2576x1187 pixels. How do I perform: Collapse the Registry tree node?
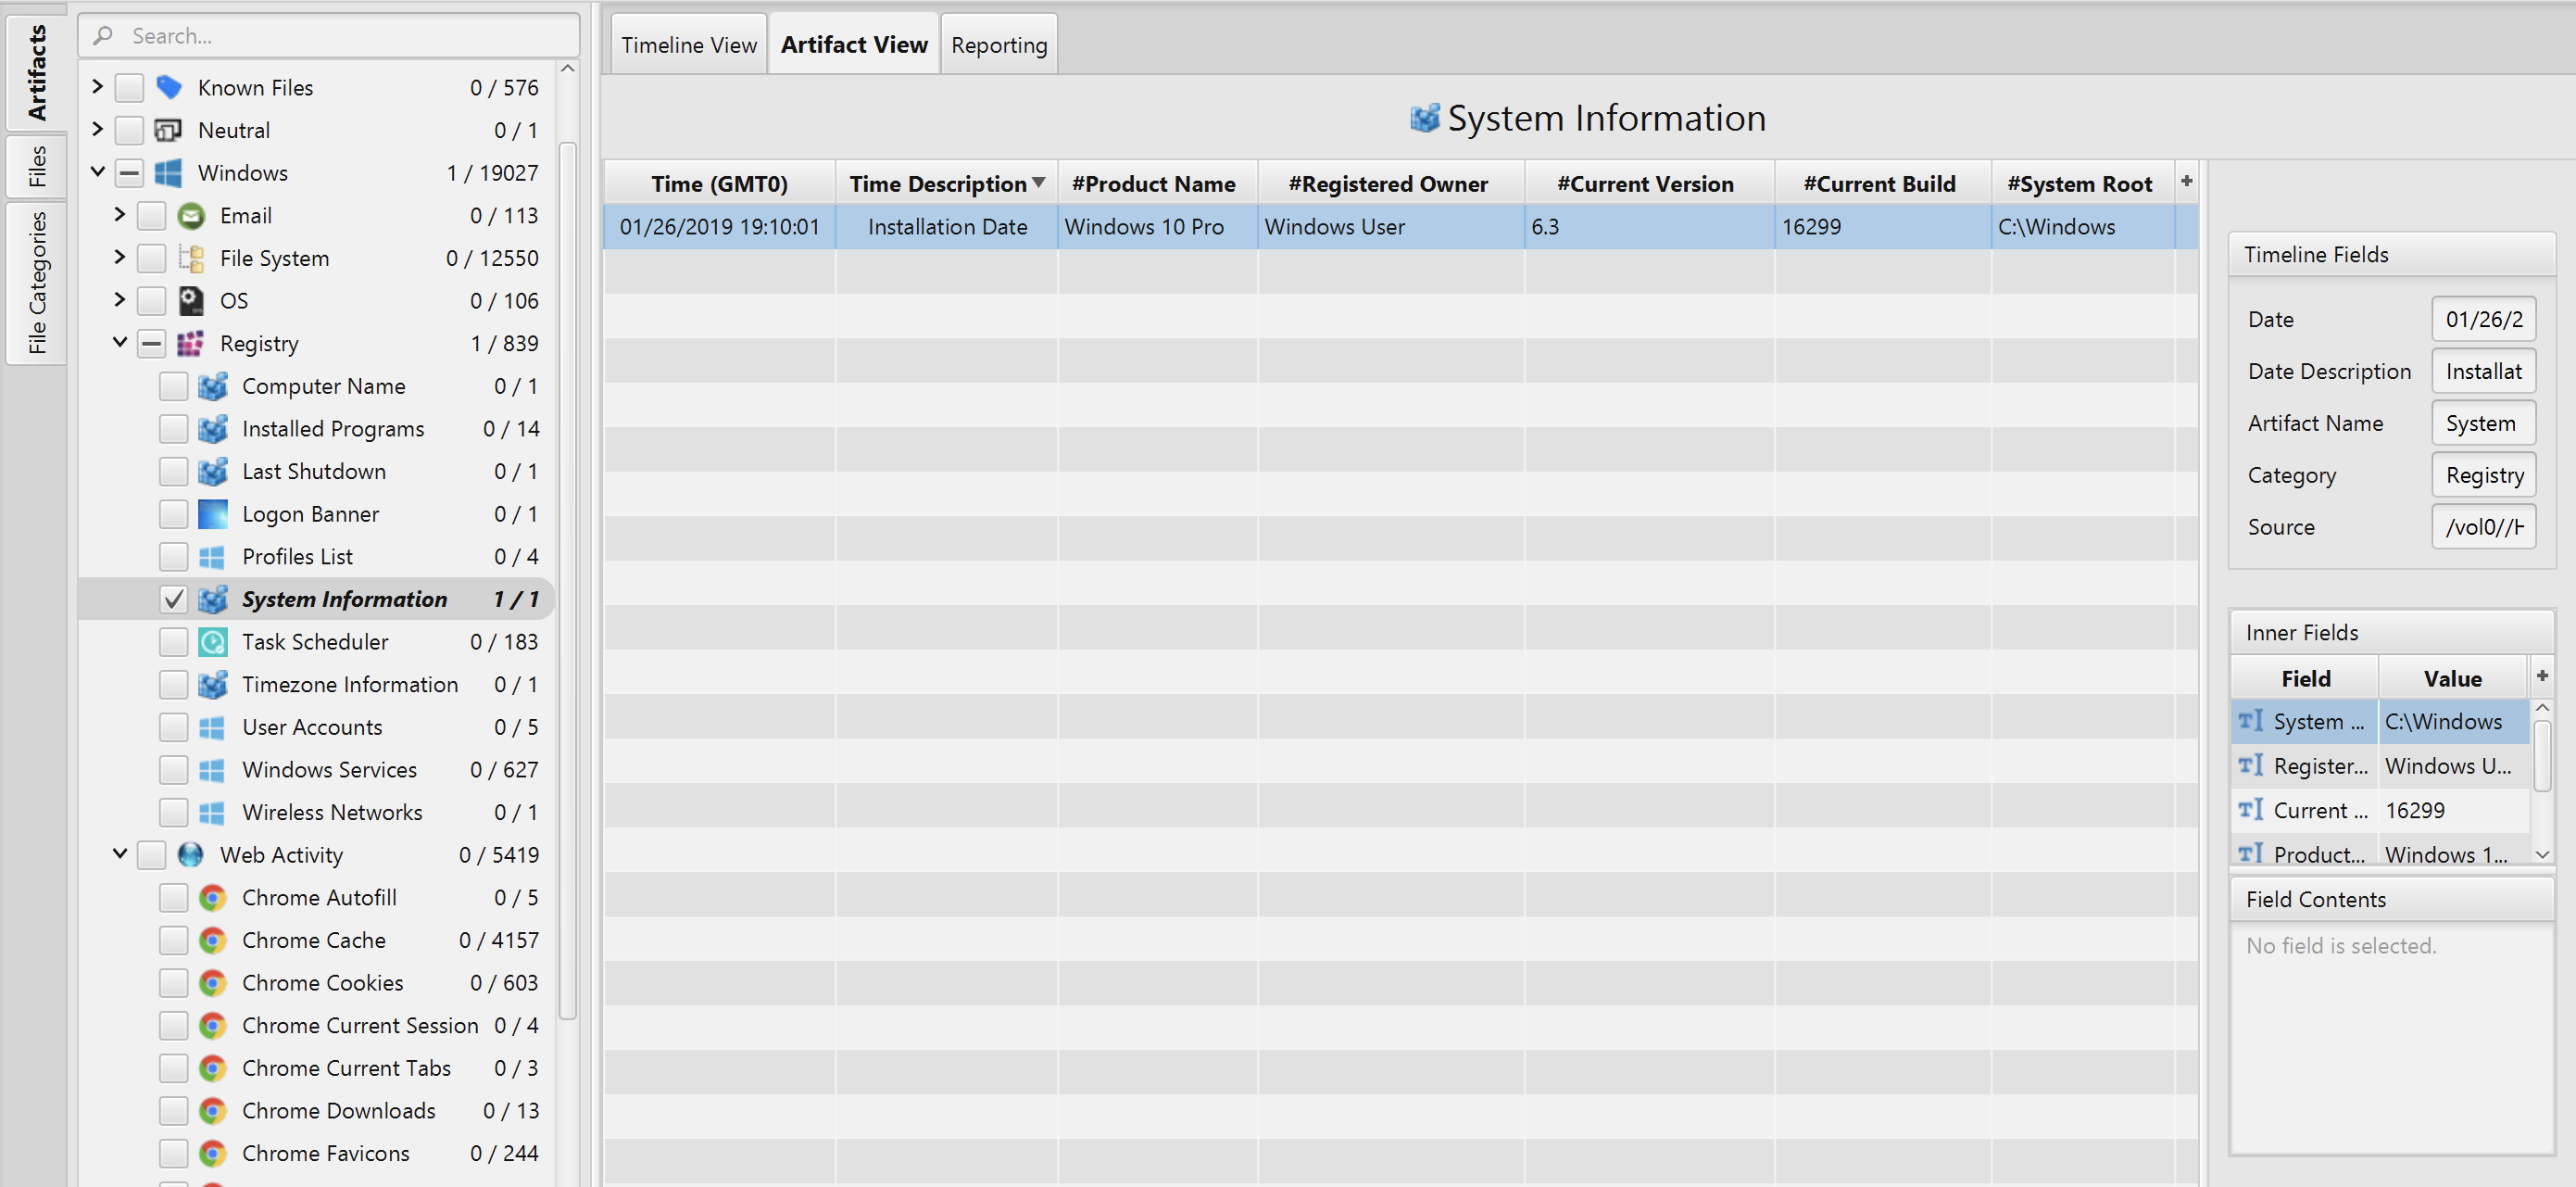119,343
